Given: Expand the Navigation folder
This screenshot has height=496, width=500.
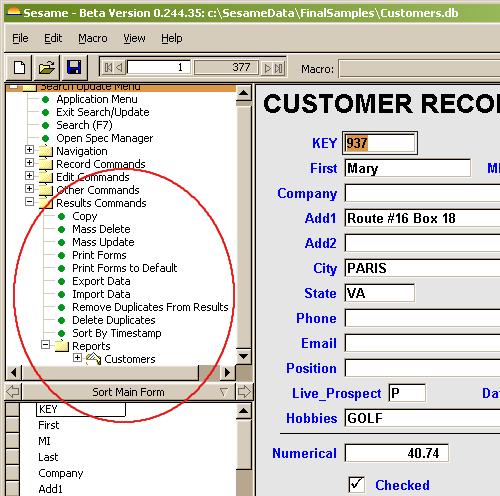Looking at the screenshot, I should [29, 149].
